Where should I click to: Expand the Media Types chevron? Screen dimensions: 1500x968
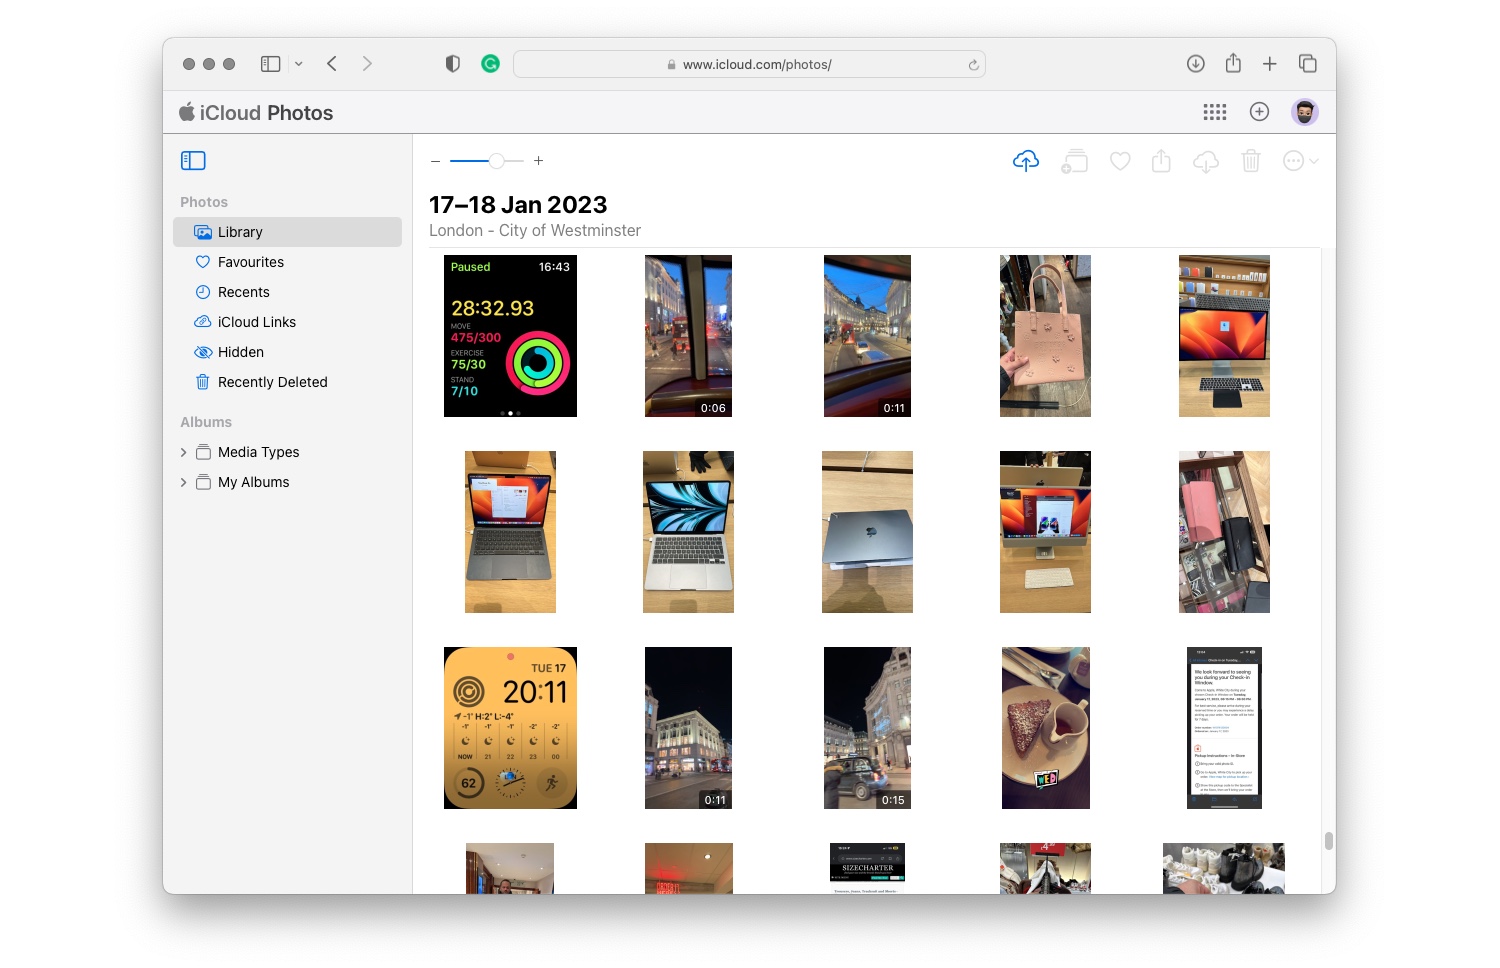pos(183,452)
